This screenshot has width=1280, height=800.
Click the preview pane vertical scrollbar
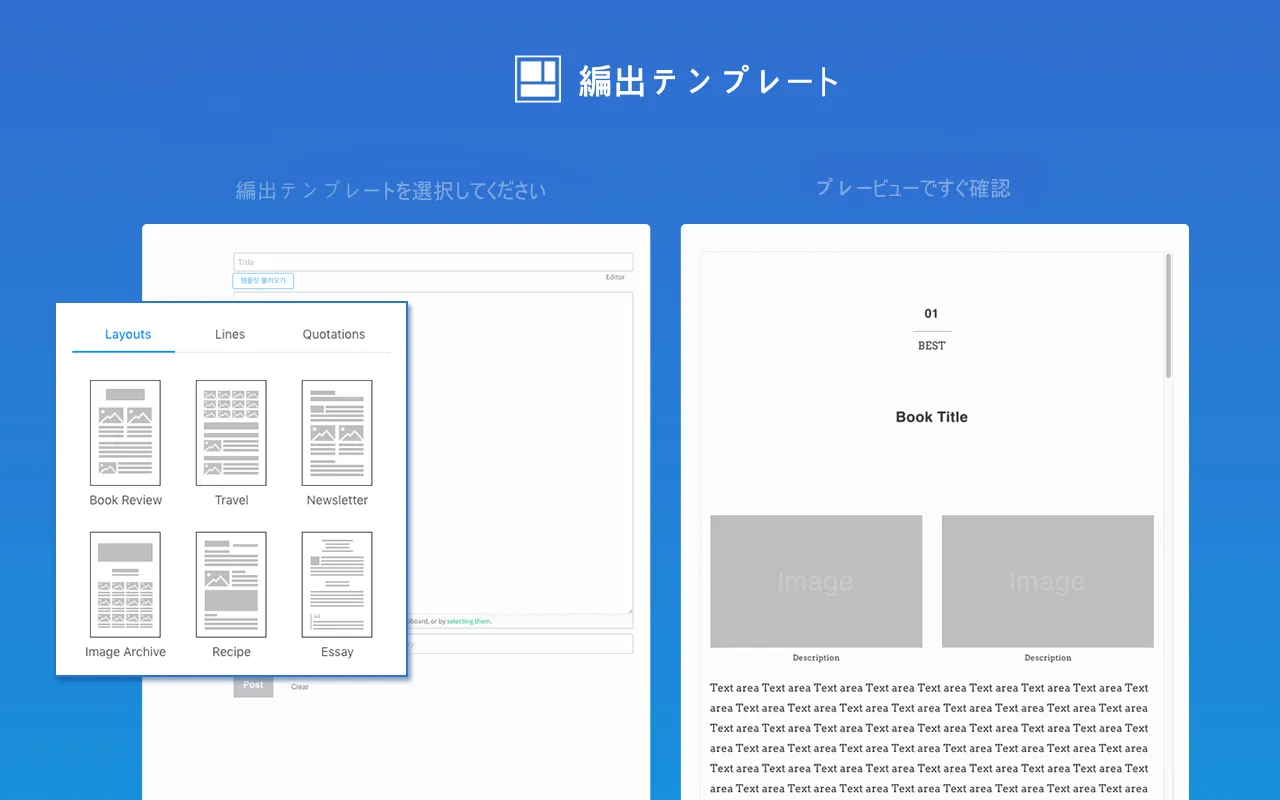(x=1168, y=316)
